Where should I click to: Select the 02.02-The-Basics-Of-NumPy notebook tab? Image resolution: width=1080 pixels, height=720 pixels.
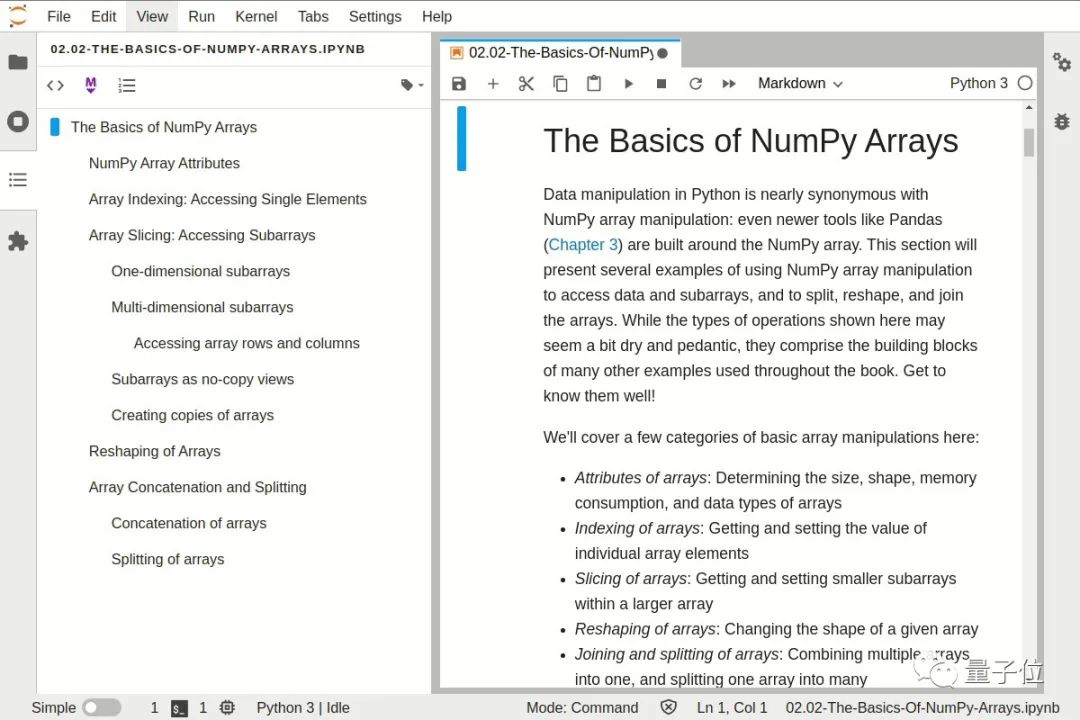(560, 53)
